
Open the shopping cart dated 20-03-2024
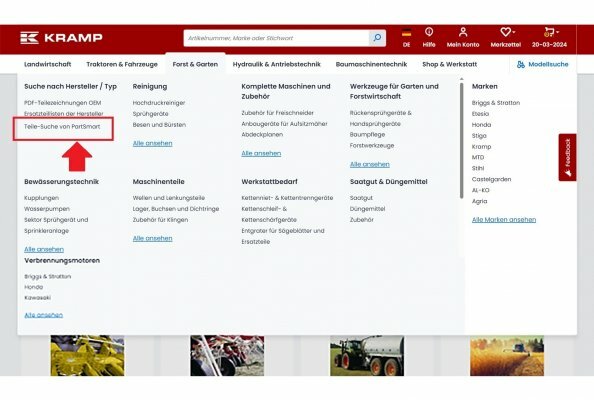[x=549, y=38]
